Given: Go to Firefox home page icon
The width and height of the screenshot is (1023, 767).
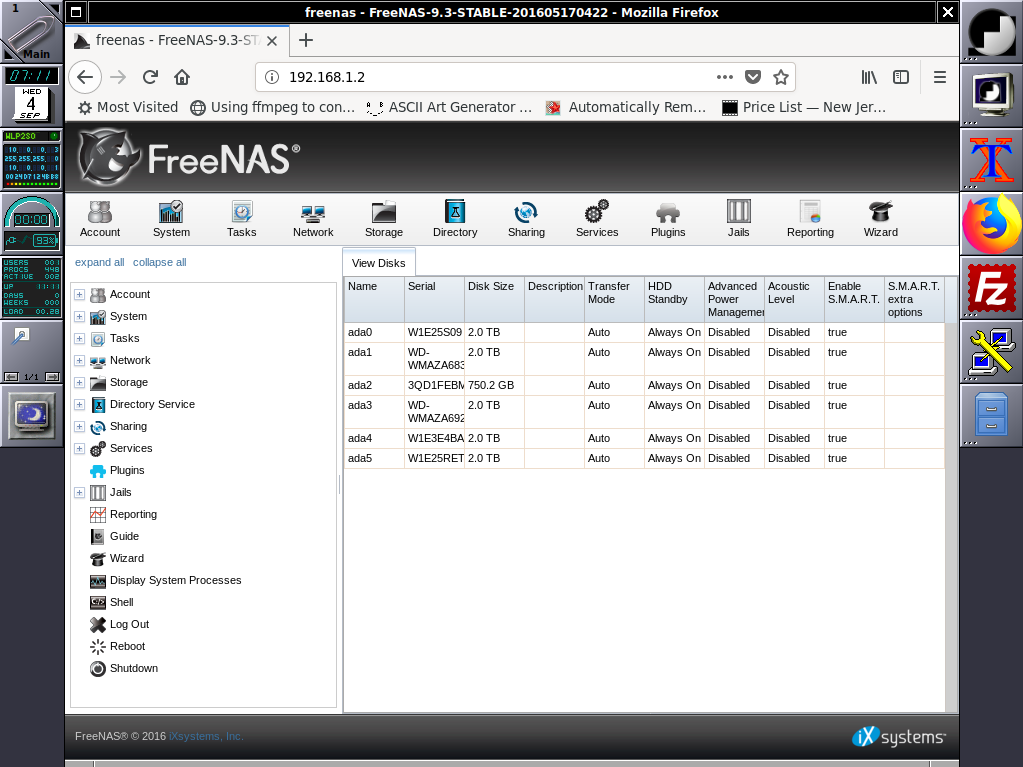Looking at the screenshot, I should click(182, 77).
